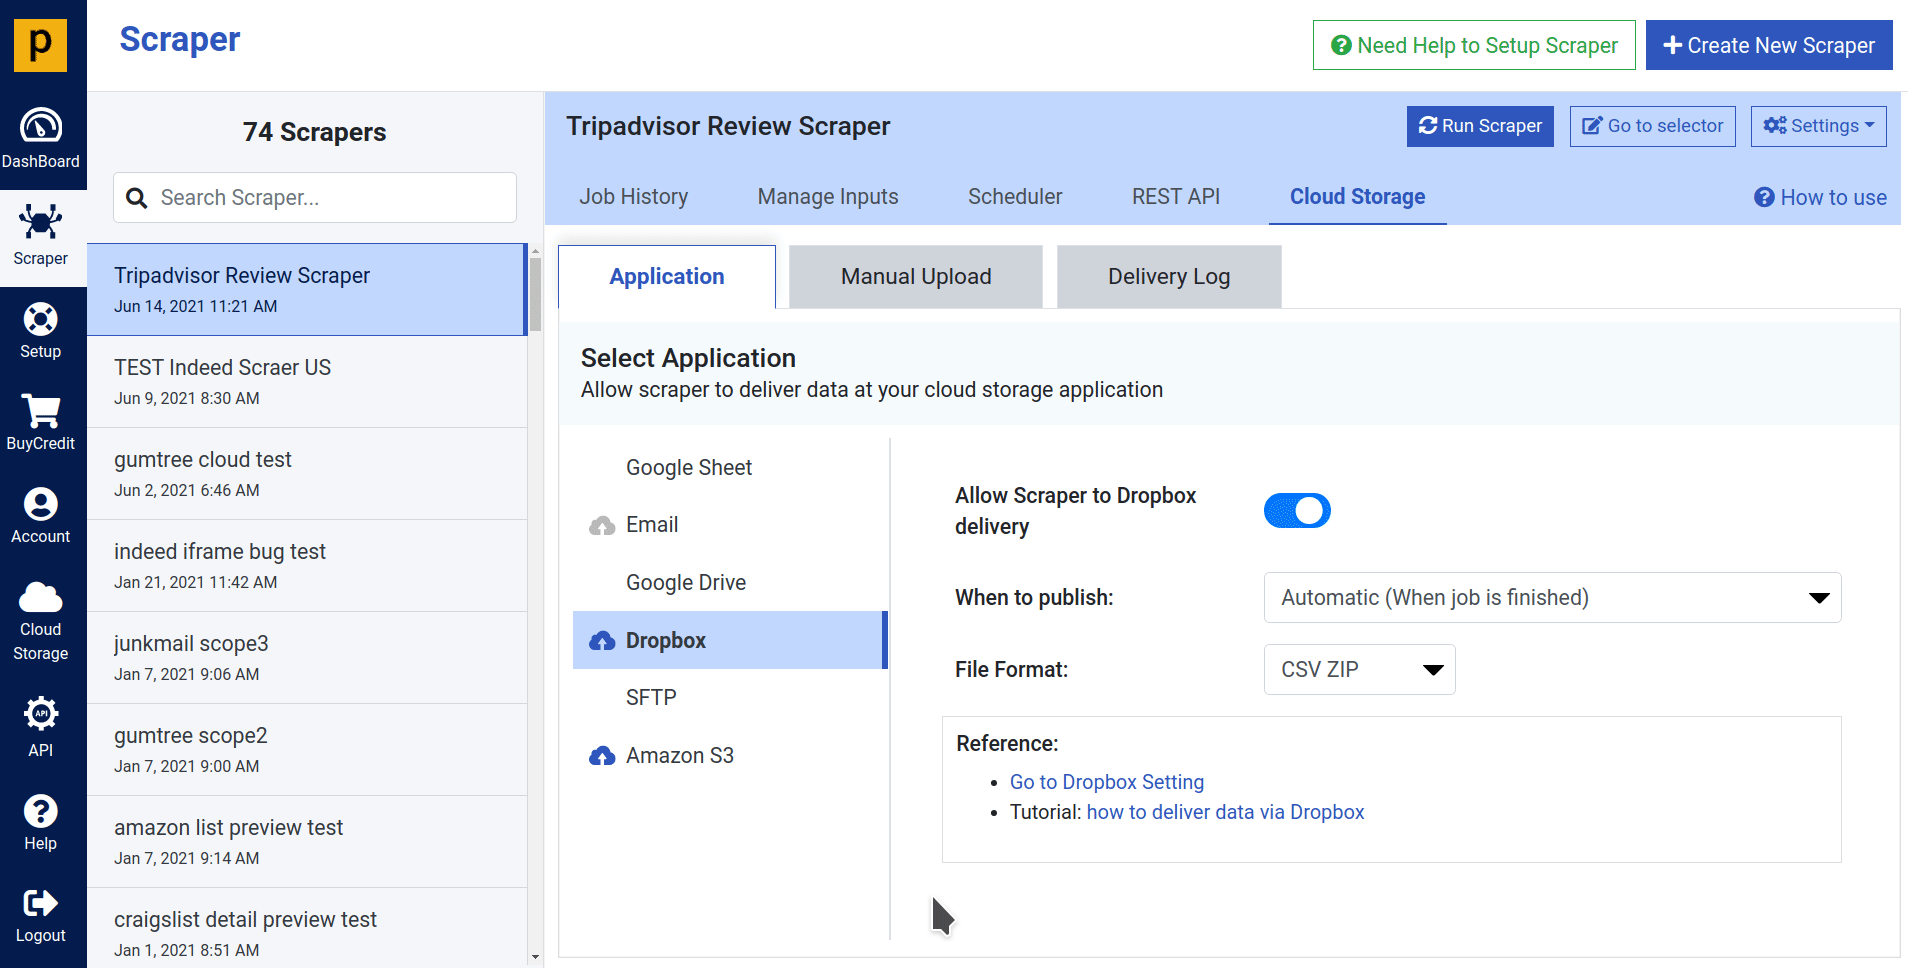This screenshot has height=968, width=1908.
Task: Select Amazon S3 in application list
Action: coord(679,756)
